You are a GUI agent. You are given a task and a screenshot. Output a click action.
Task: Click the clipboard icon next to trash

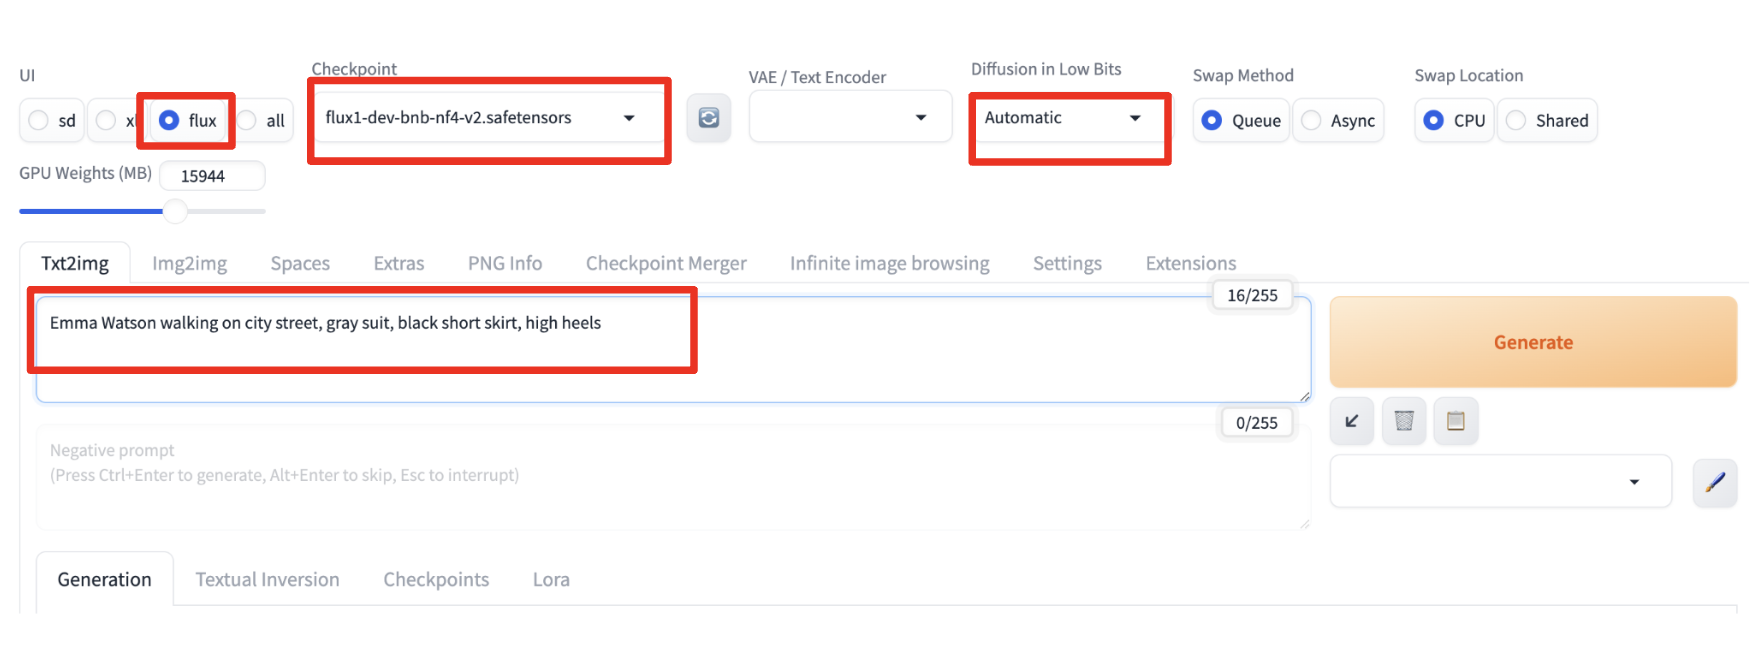(x=1455, y=421)
